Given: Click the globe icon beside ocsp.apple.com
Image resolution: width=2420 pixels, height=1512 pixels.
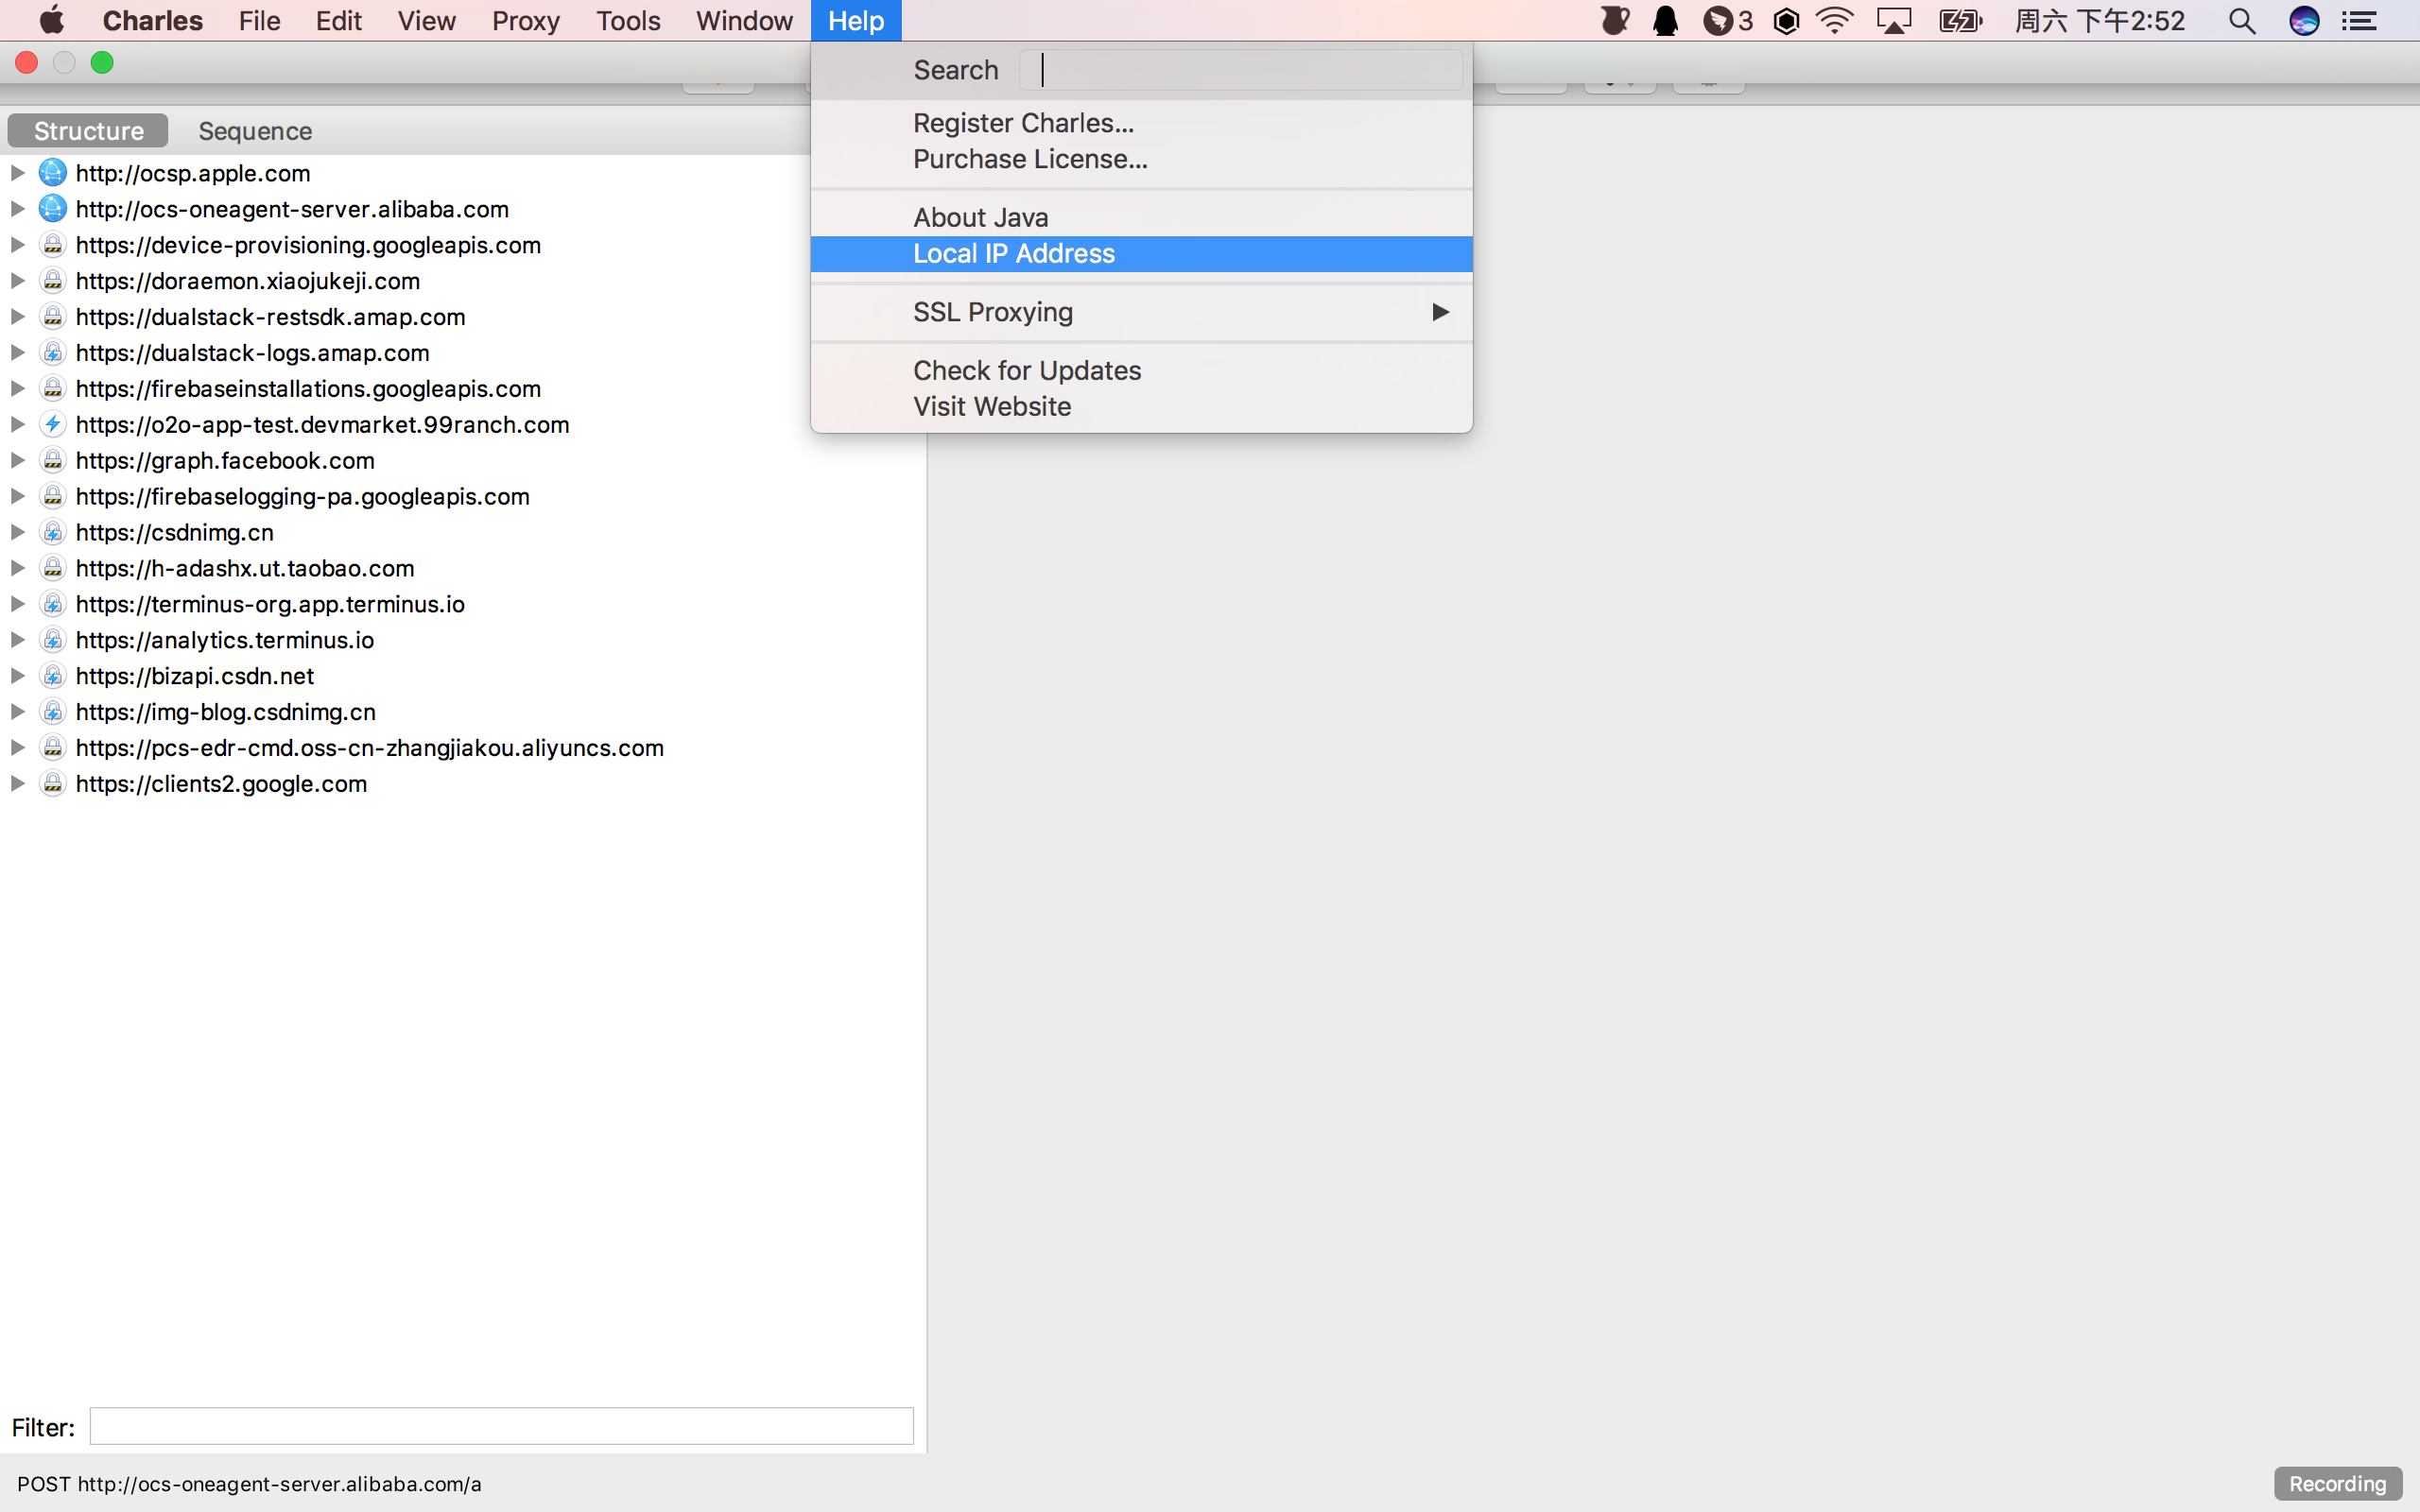Looking at the screenshot, I should (x=52, y=173).
